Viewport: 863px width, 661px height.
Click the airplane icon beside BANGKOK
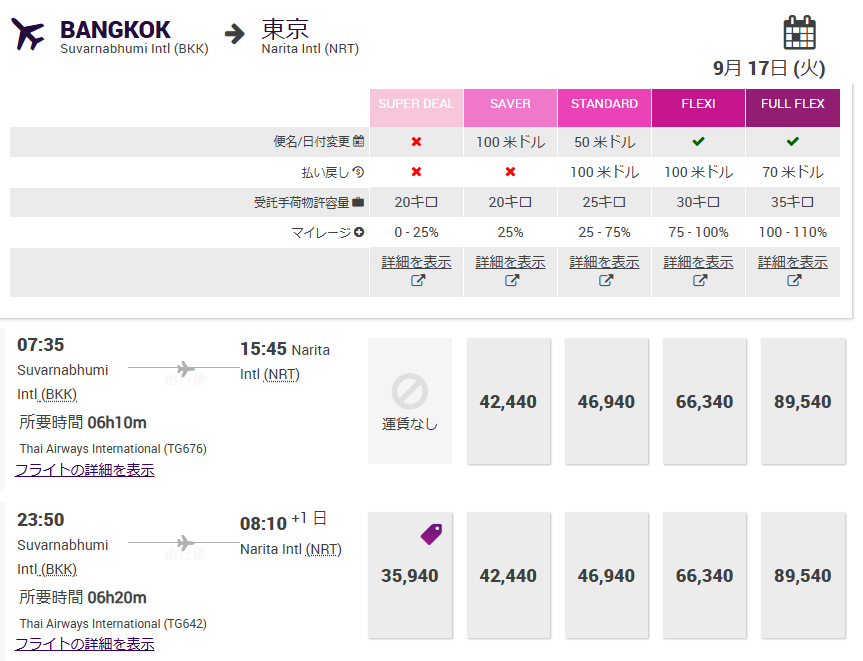[28, 34]
